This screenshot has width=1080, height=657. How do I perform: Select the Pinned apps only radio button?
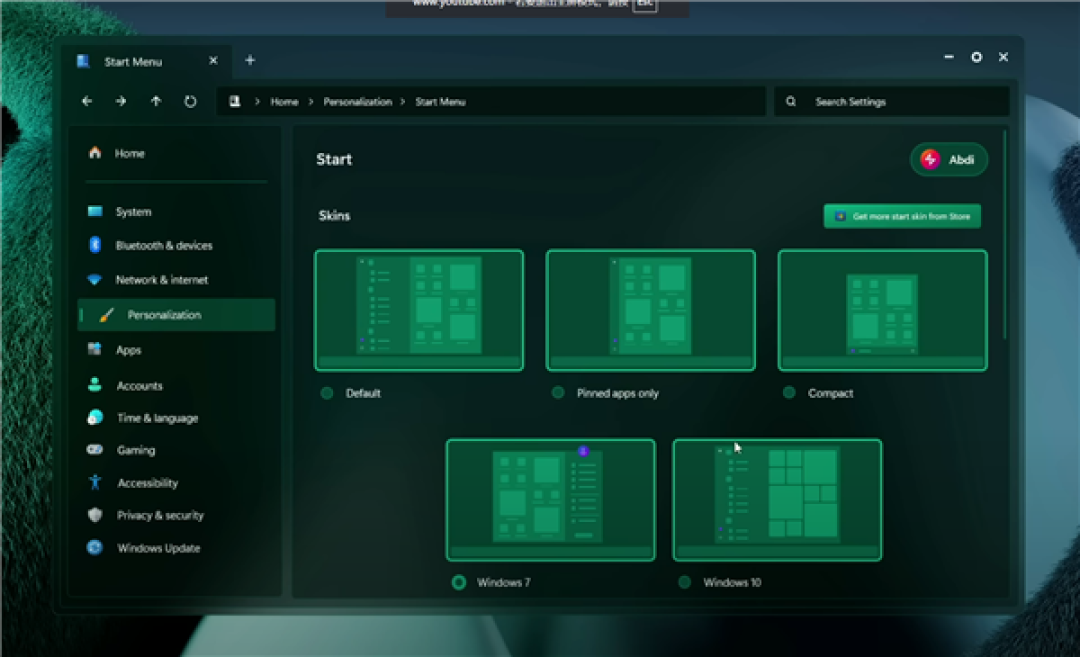[x=559, y=393]
